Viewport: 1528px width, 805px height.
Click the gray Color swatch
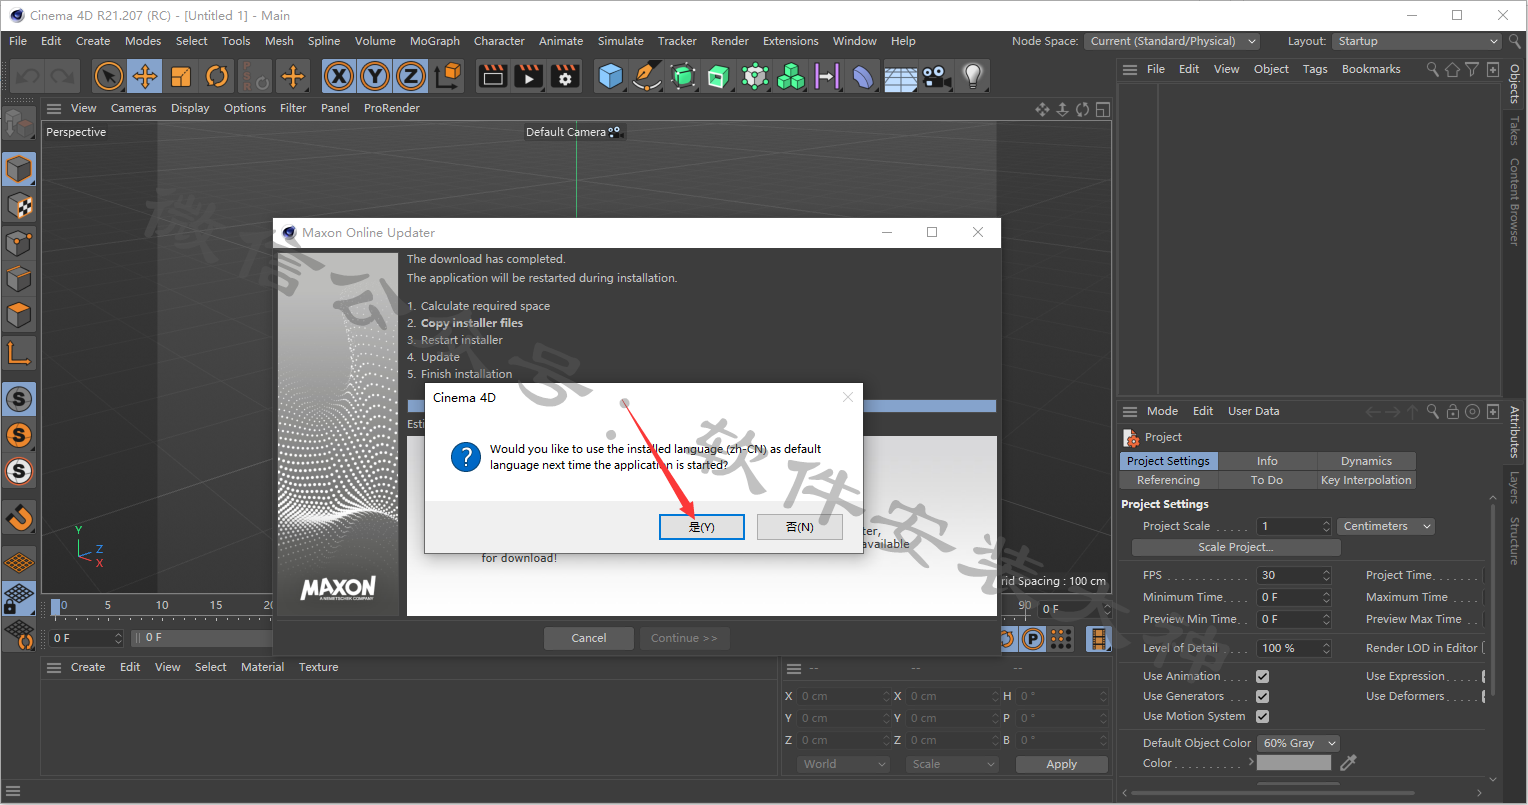tap(1294, 763)
